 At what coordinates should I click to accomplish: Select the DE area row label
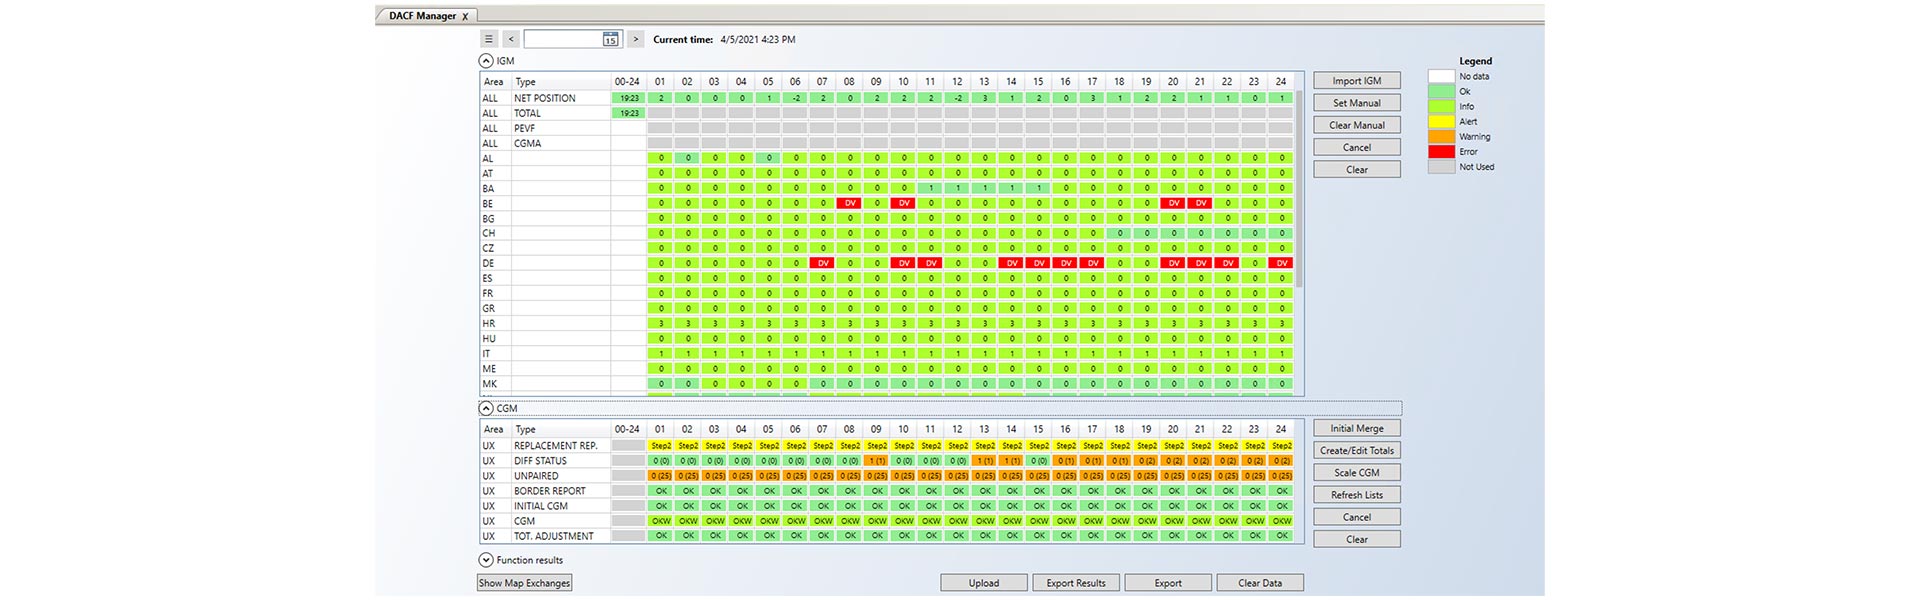(488, 263)
